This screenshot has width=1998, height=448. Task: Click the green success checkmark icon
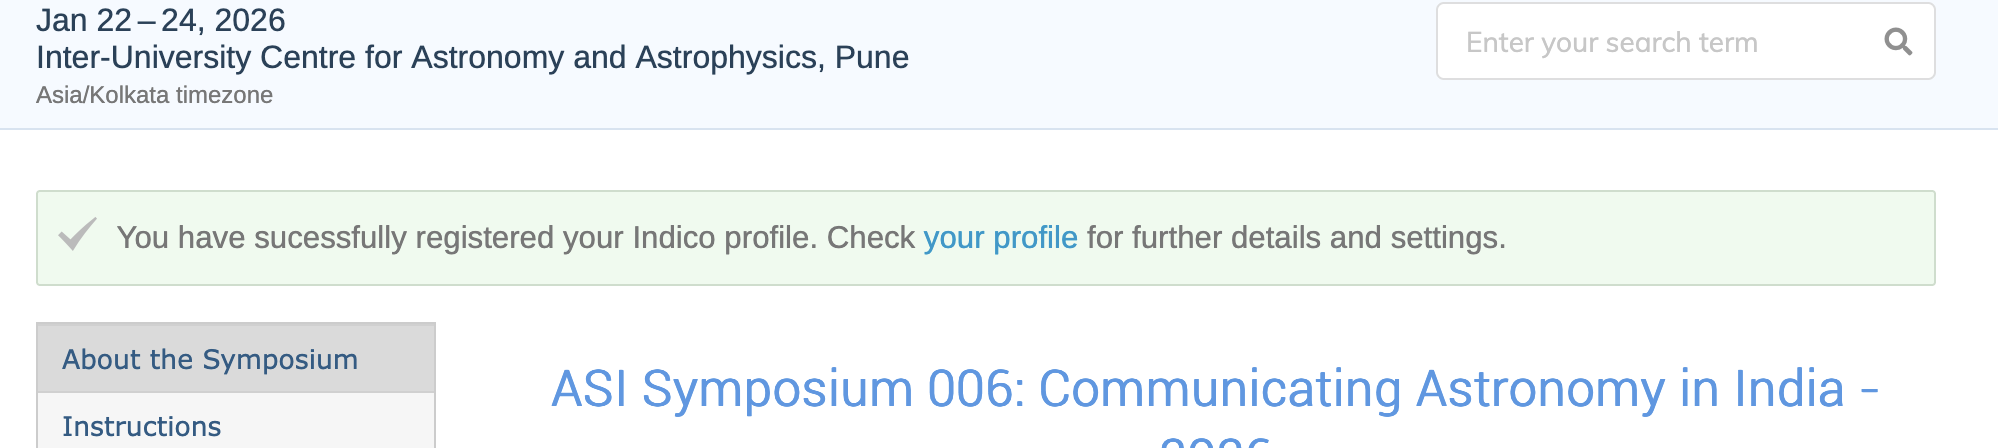tap(77, 235)
